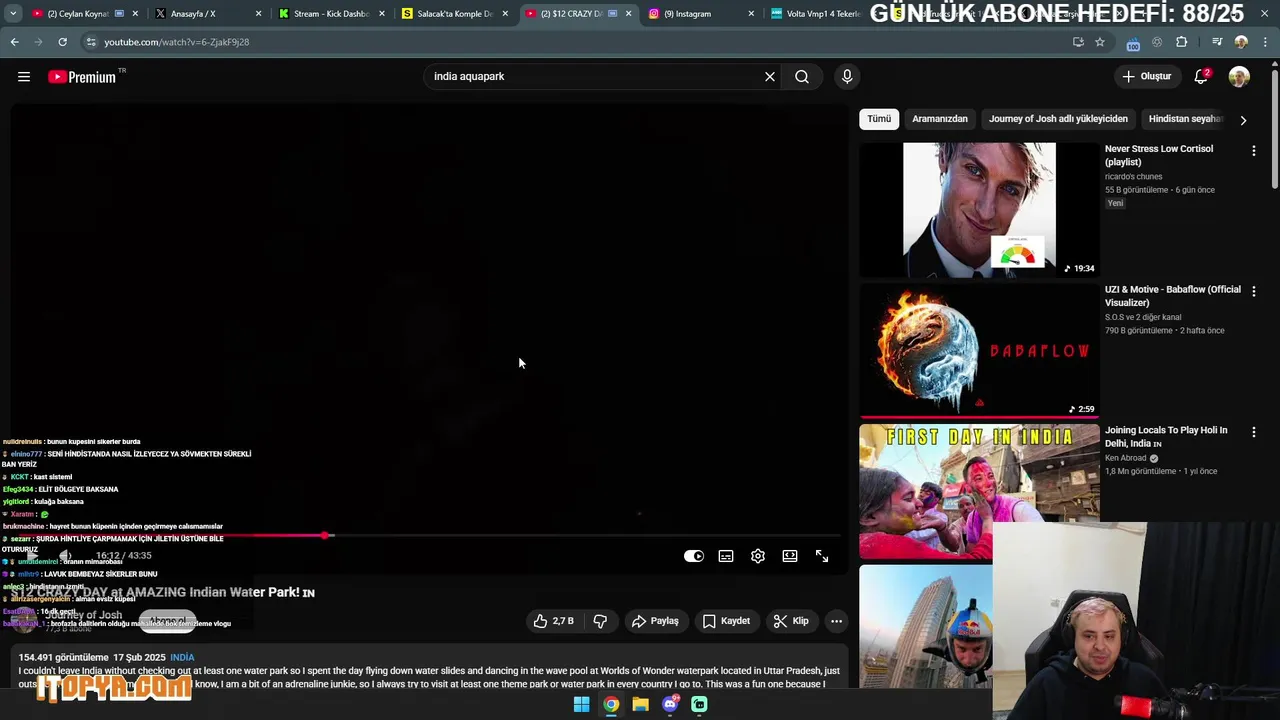The height and width of the screenshot is (720, 1280).
Task: Open Chrome from the taskbar
Action: coord(611,704)
